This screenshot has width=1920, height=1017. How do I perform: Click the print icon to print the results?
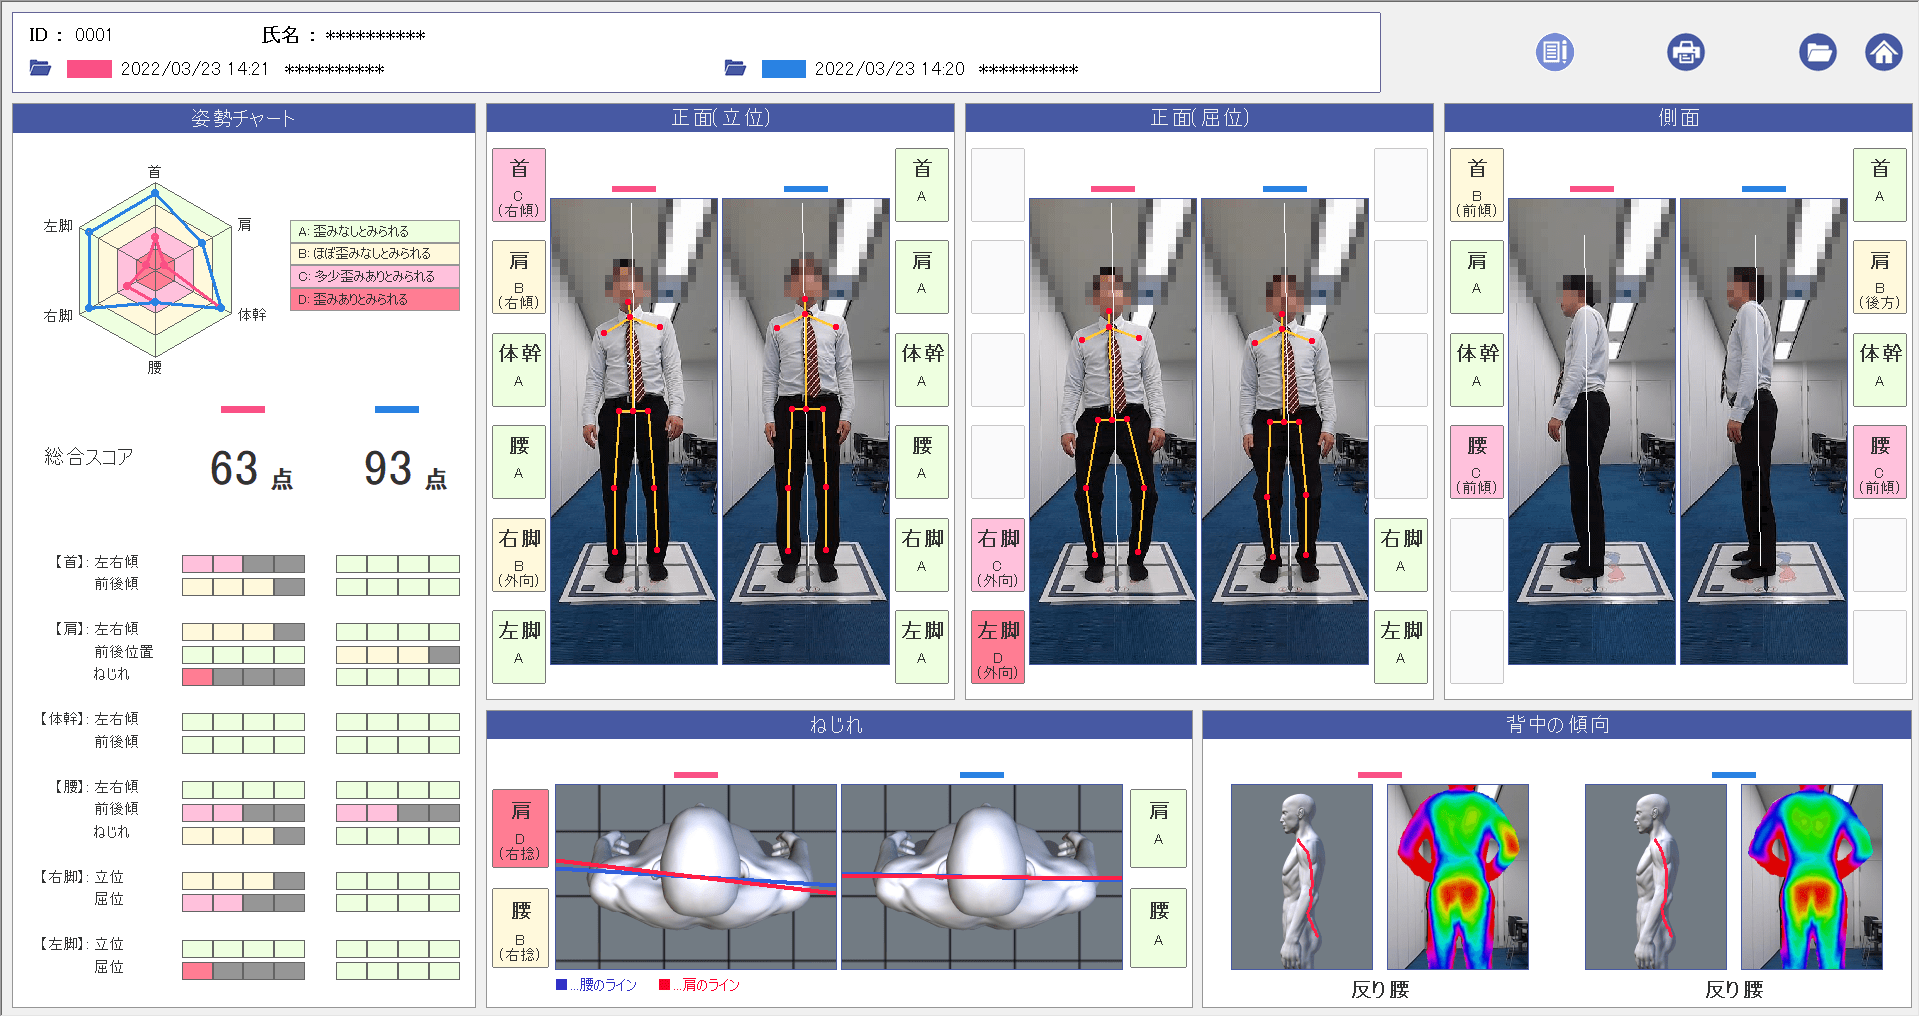1687,52
